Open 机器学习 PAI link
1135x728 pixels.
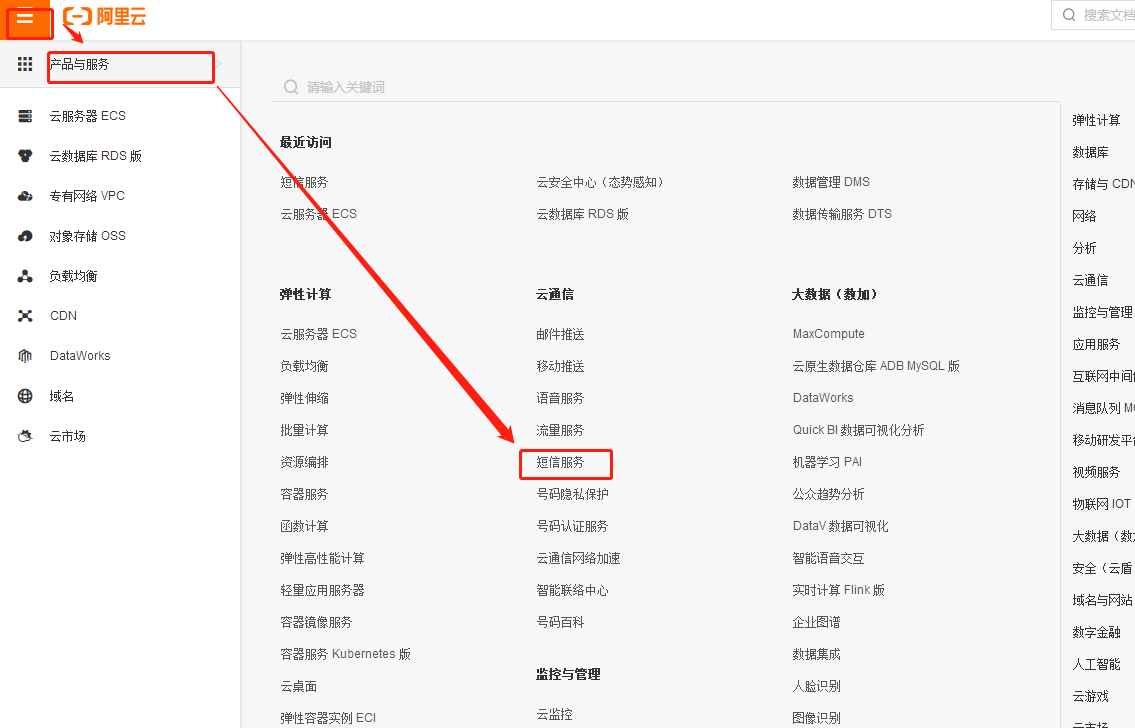[x=827, y=462]
